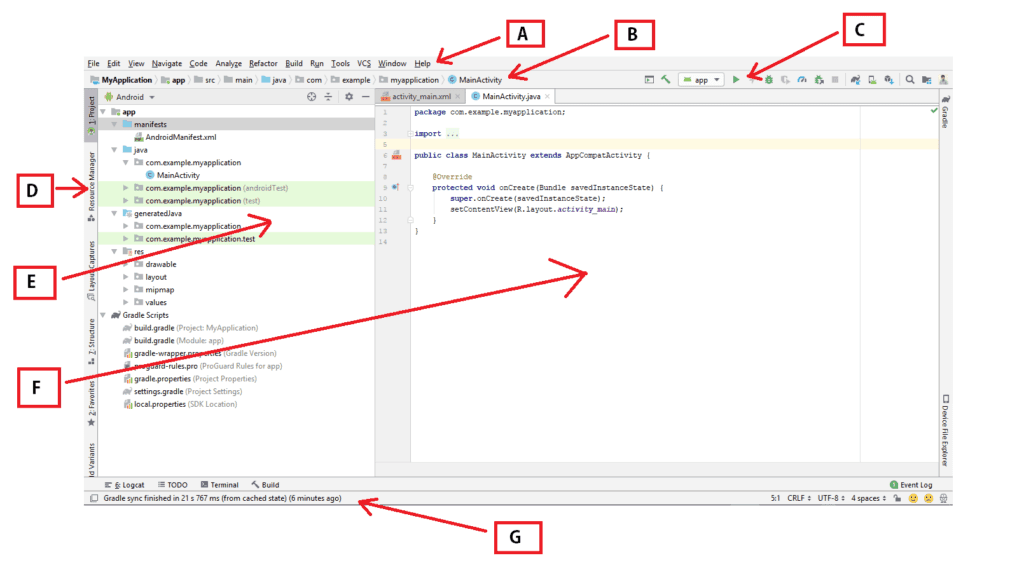Click the Search Everywhere magnifier icon

(910, 79)
